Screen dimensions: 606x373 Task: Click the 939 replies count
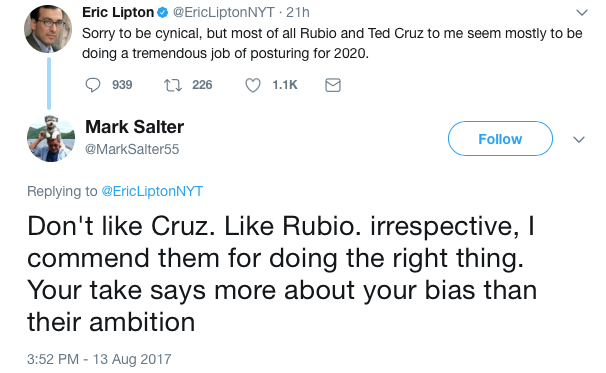[122, 85]
